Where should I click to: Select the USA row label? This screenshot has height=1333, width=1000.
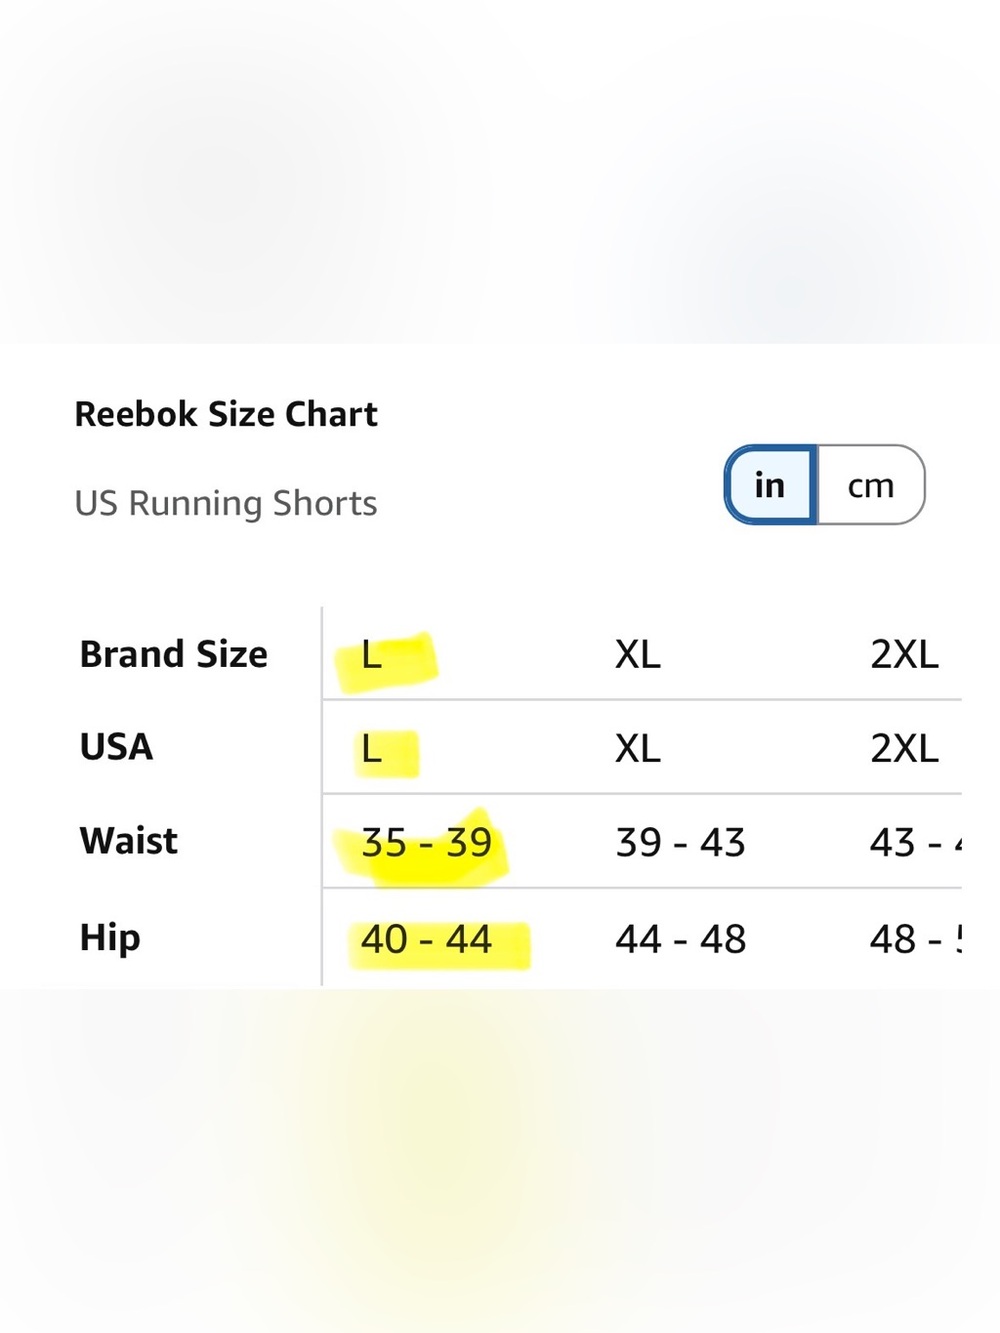point(117,747)
